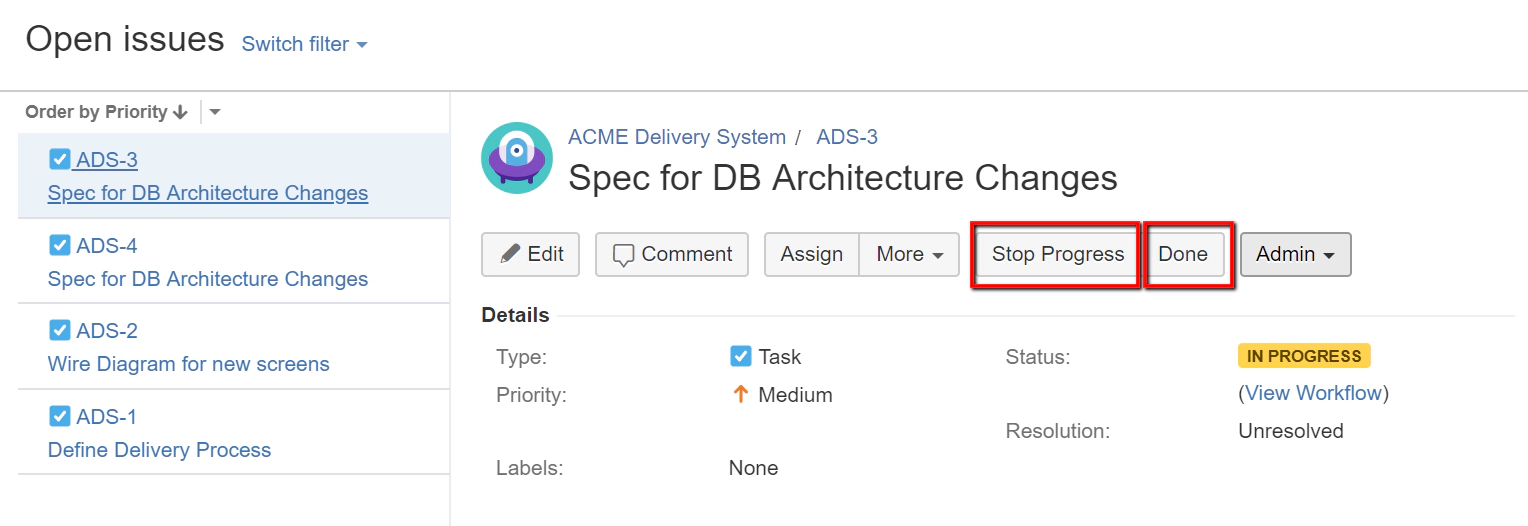The height and width of the screenshot is (526, 1528).
Task: Open the ACME Delivery System breadcrumb link
Action: (x=677, y=137)
